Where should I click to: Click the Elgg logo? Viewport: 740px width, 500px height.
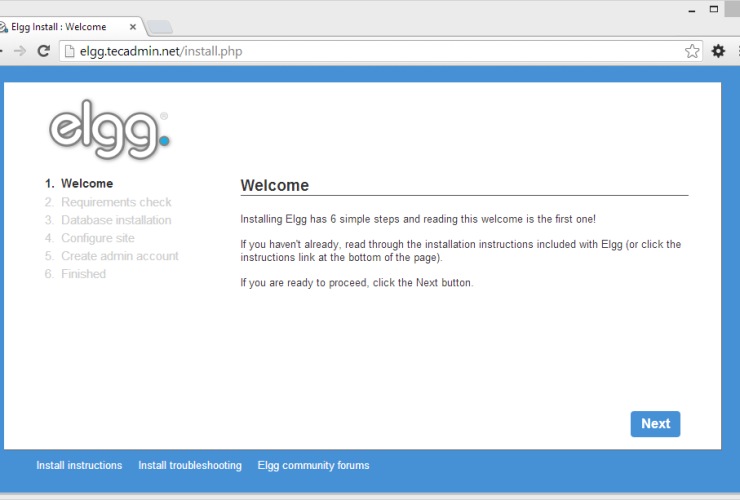[x=109, y=130]
